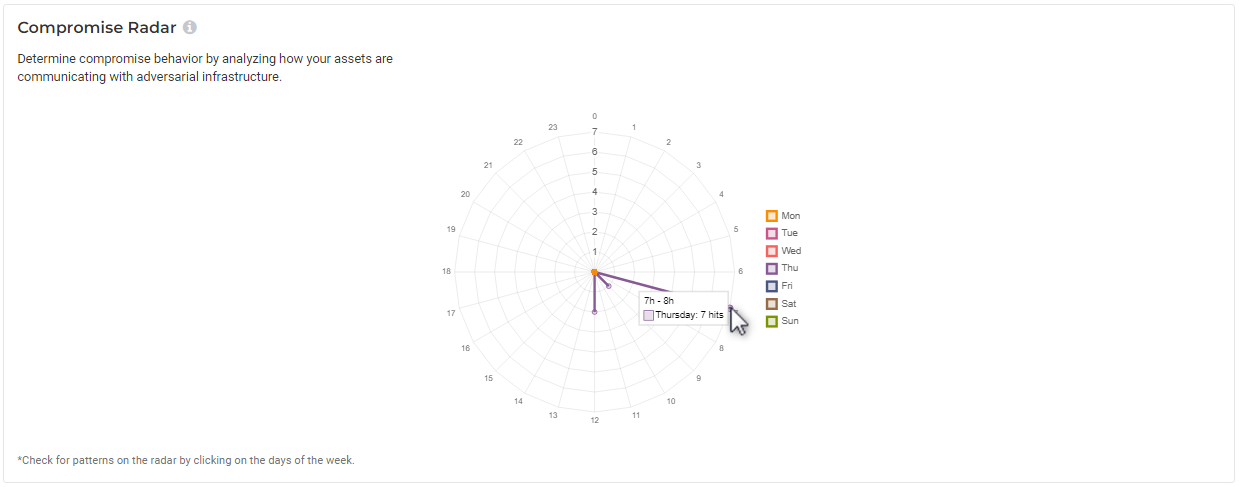Click the hour 18 axis label

point(445,271)
